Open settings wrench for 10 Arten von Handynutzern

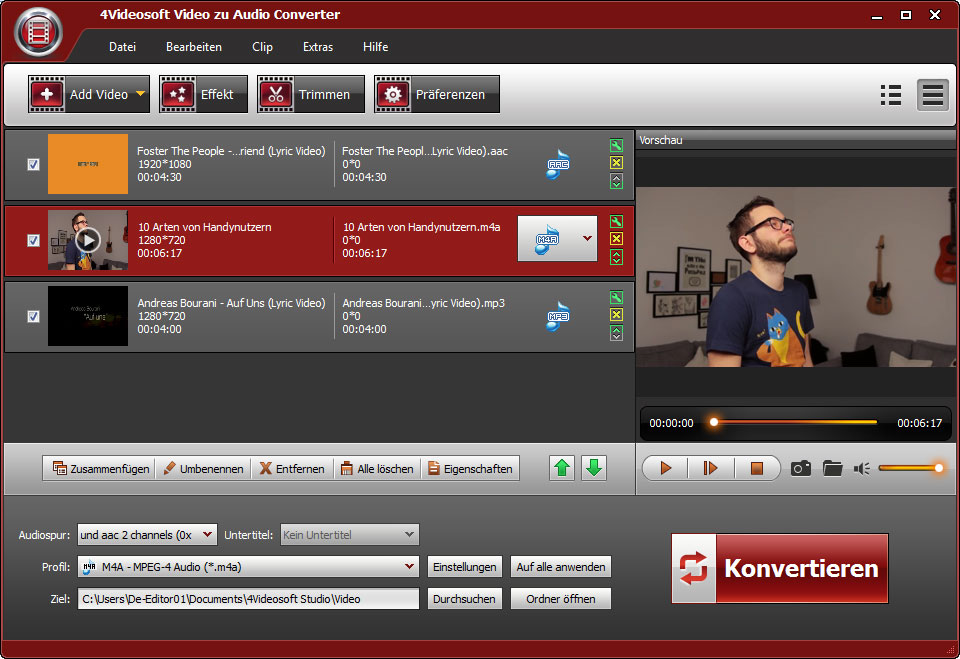(x=617, y=221)
